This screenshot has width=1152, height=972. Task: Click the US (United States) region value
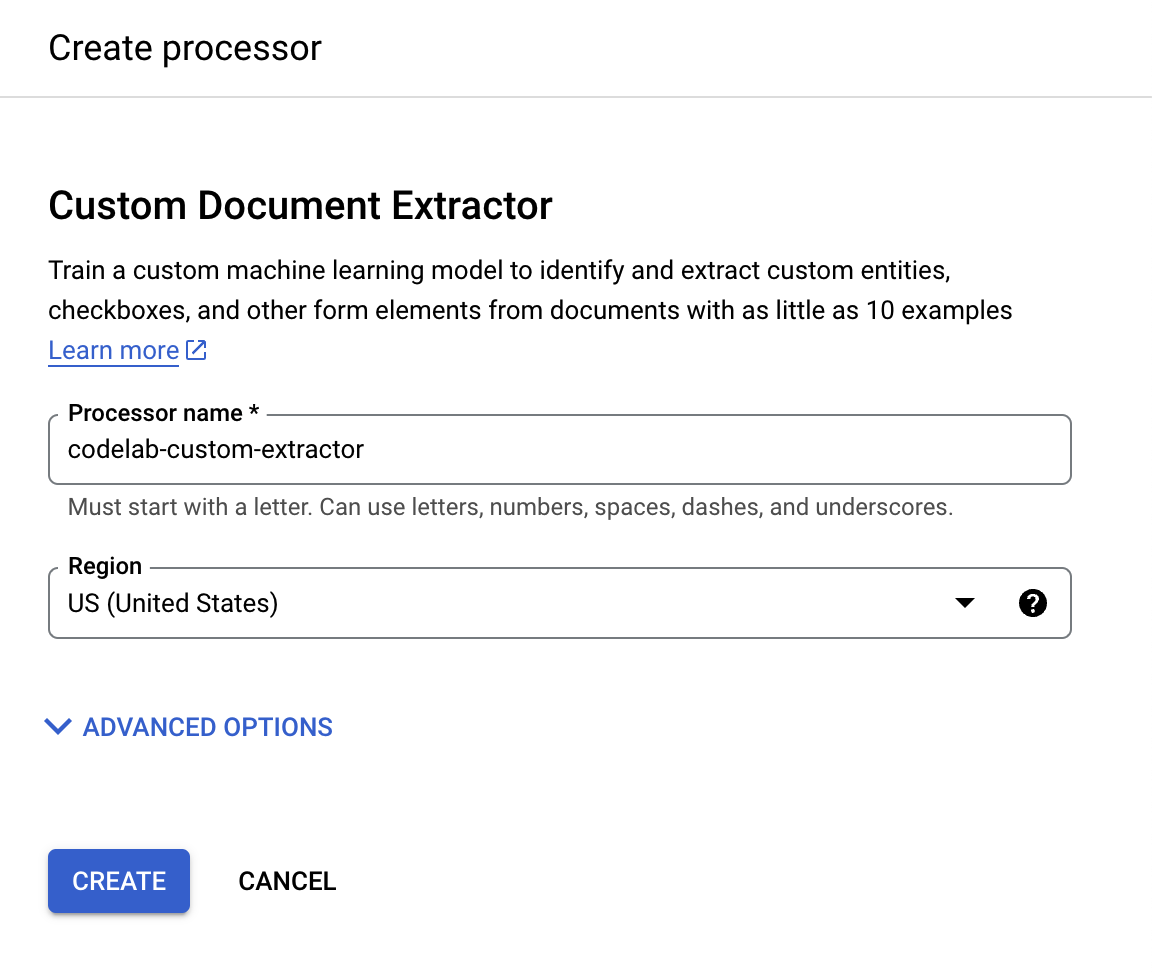[x=173, y=603]
